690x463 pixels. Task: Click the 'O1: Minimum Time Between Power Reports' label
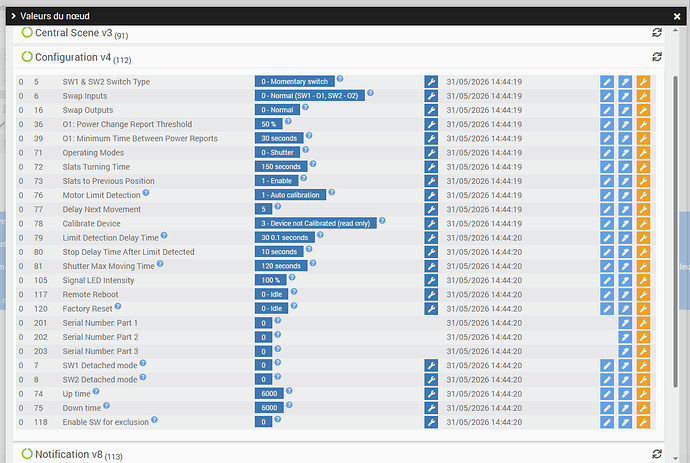pos(140,139)
